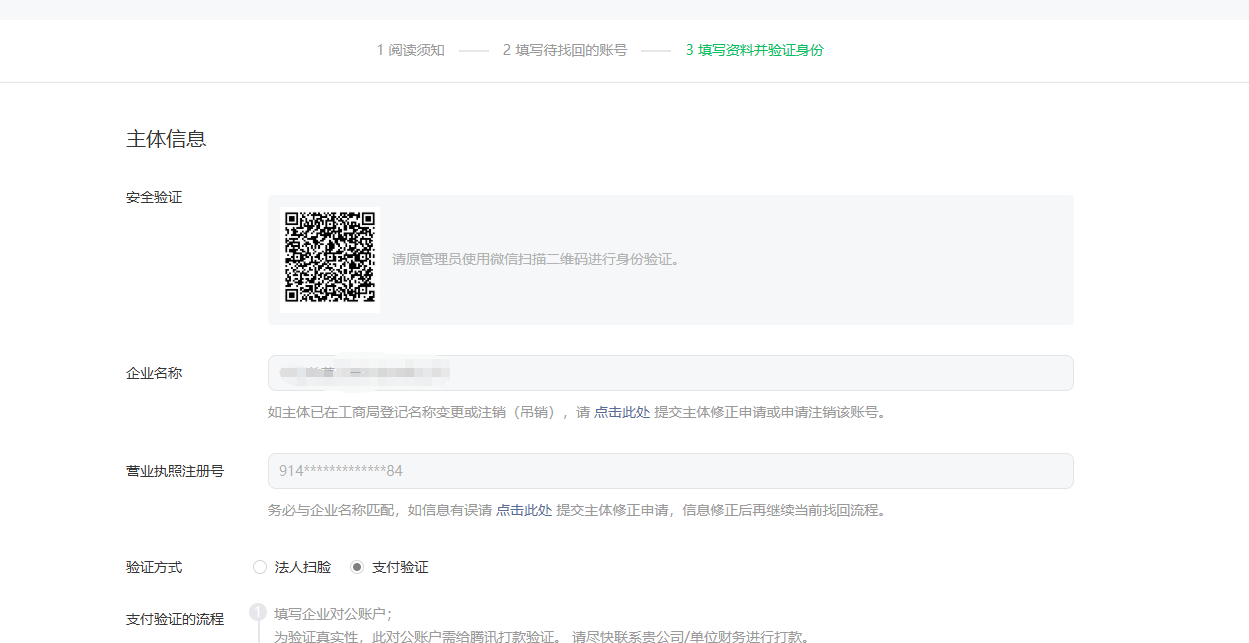Select step 3 填写资料并验证身份

754,50
